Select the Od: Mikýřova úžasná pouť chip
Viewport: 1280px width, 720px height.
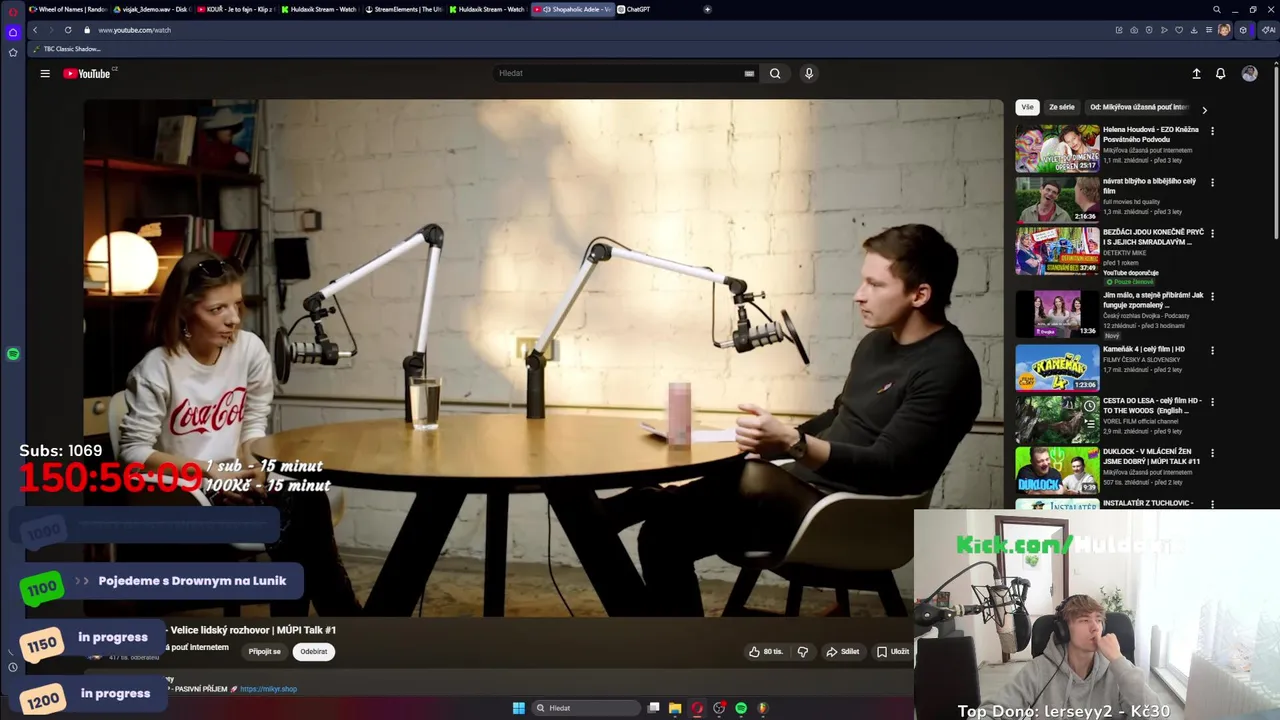pyautogui.click(x=1139, y=107)
